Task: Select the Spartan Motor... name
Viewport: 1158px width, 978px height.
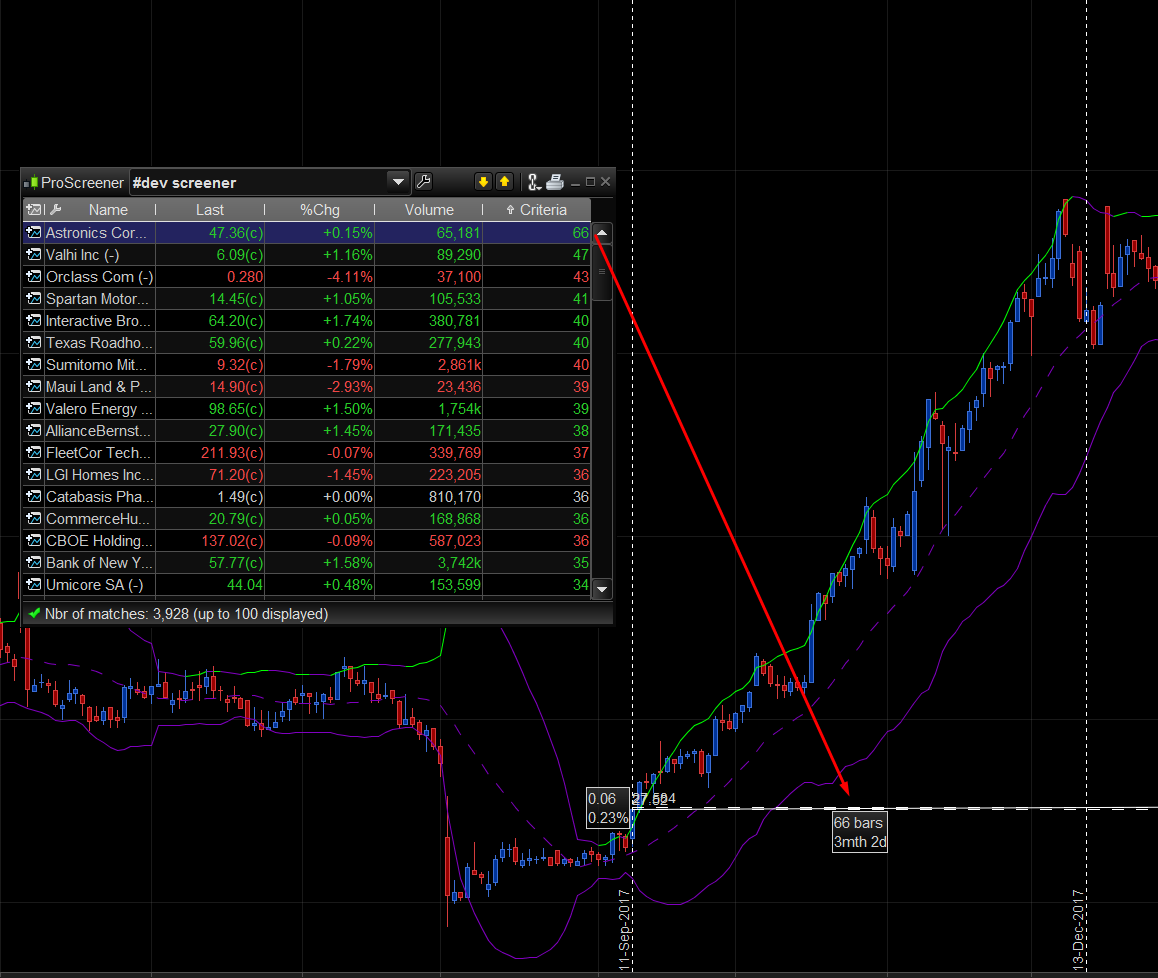Action: coord(97,299)
